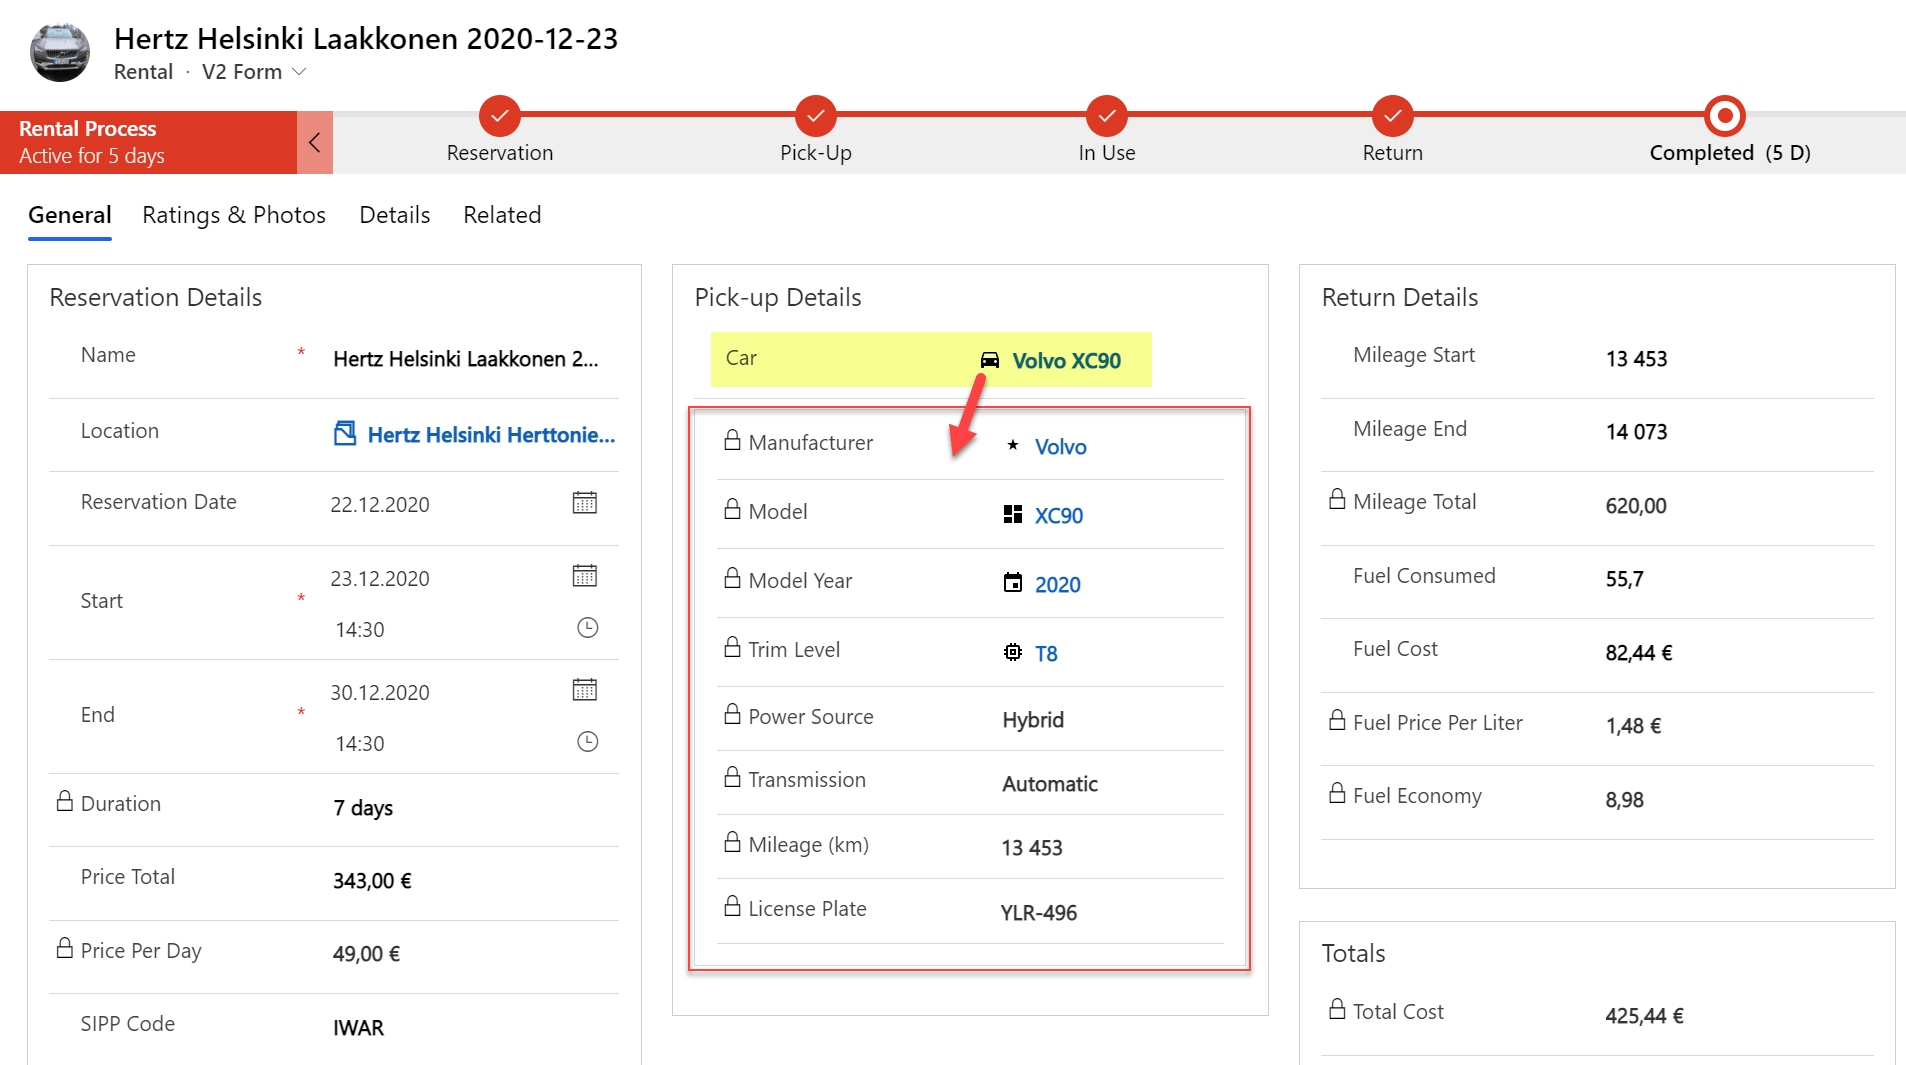
Task: Click the Fuel Consumed field 55,7
Action: coord(1624,579)
